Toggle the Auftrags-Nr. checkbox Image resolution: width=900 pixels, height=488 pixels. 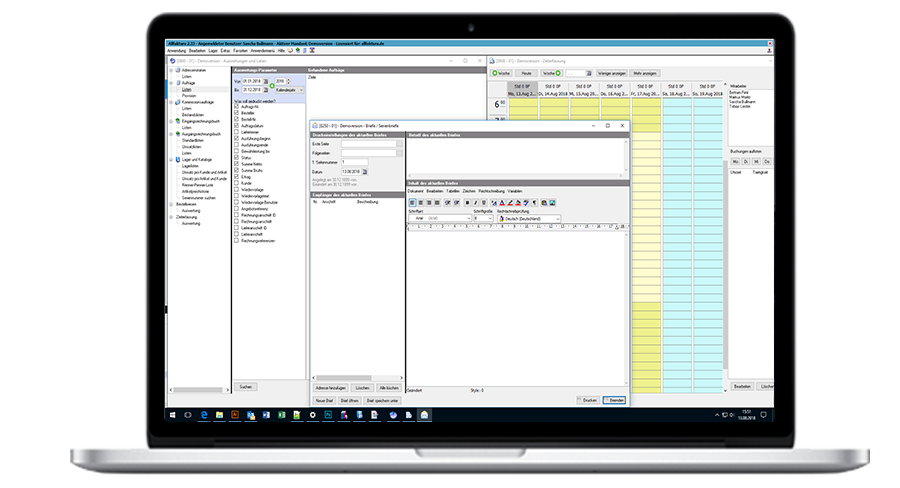pos(236,106)
